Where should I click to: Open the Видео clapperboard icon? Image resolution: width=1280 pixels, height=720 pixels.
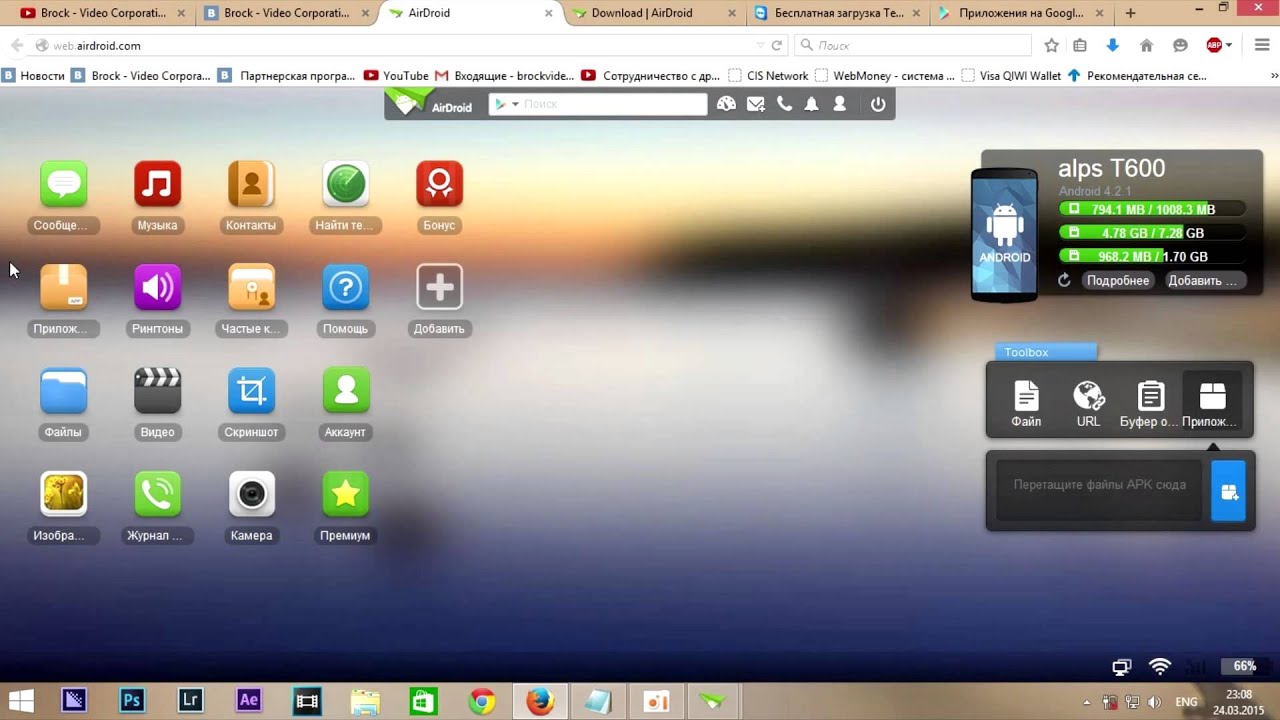tap(157, 391)
